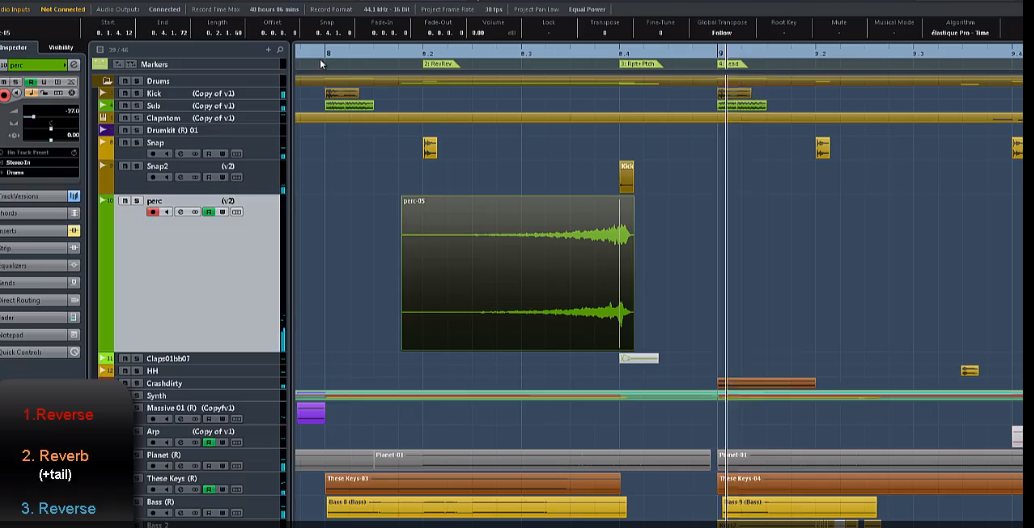Click the inspector record enable button
The width and height of the screenshot is (1034, 528).
click(x=5, y=94)
